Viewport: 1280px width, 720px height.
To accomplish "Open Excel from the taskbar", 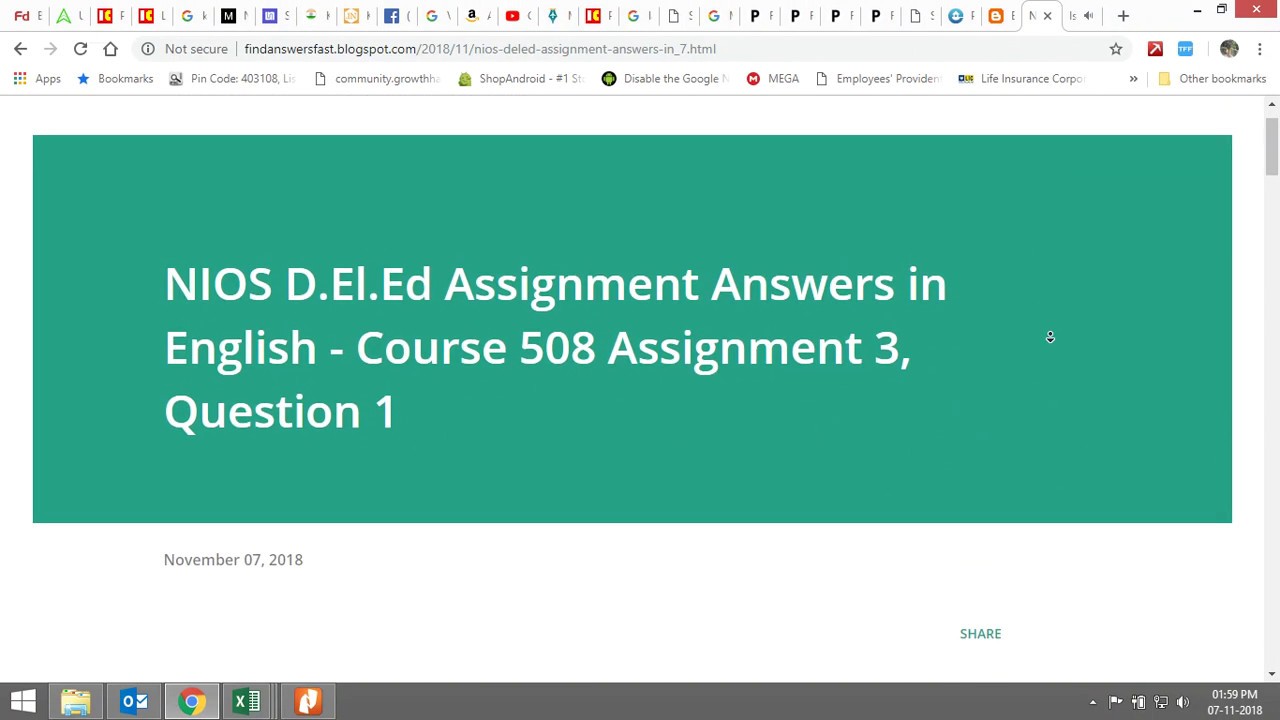I will [x=246, y=702].
